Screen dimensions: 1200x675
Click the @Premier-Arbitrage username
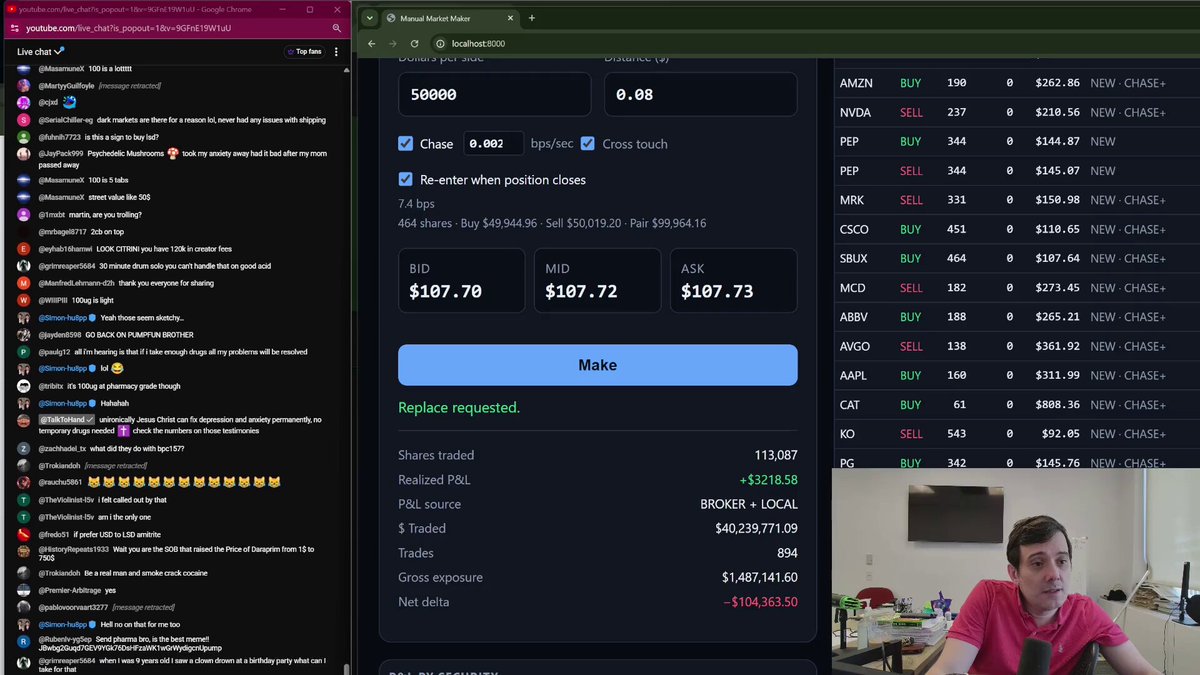[69, 590]
